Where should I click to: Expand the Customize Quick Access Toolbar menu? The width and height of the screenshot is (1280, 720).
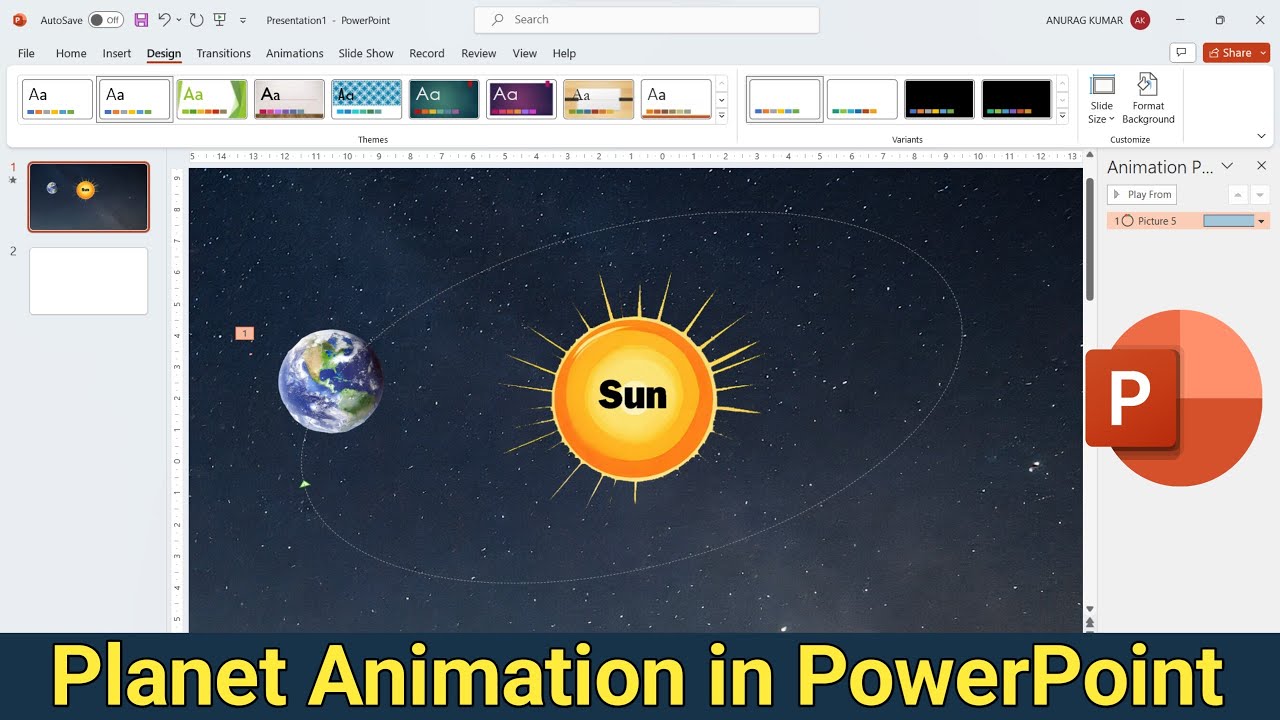coord(242,20)
